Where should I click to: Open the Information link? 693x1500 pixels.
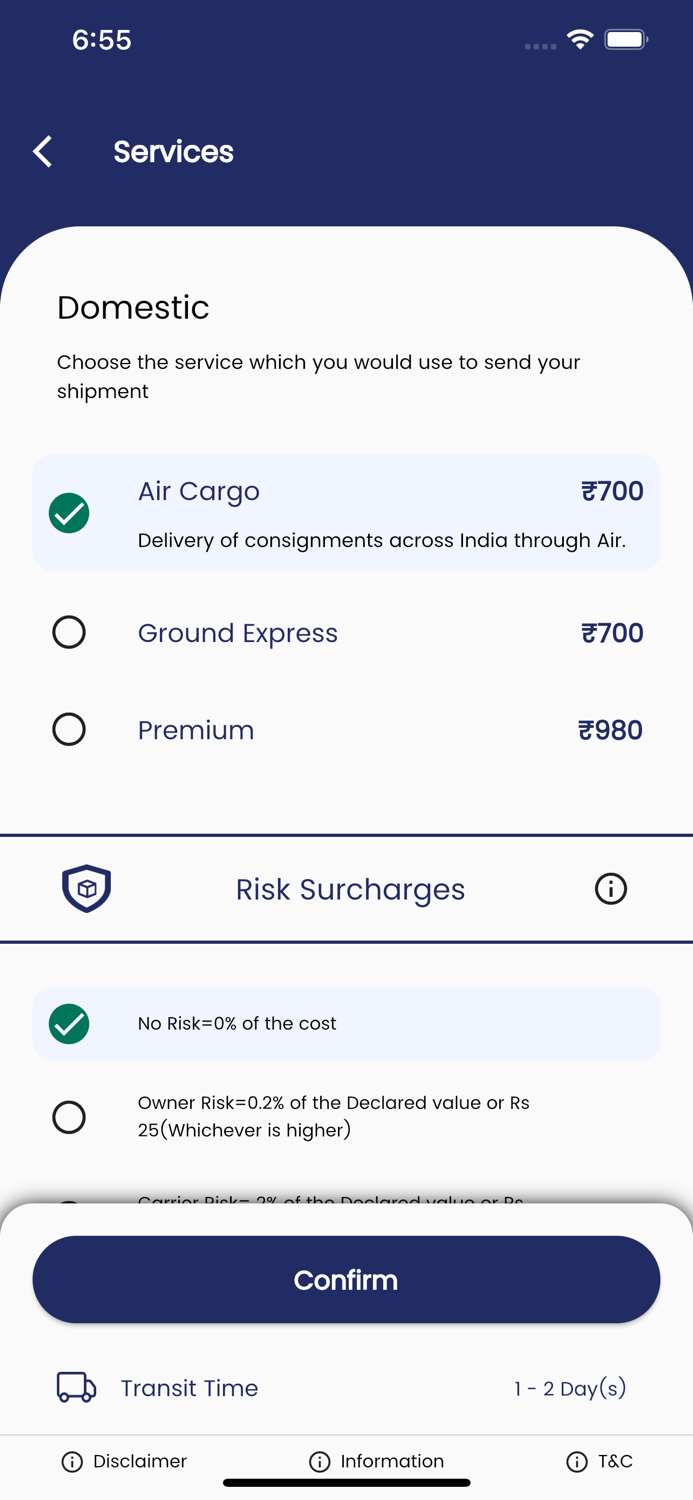pos(392,1462)
